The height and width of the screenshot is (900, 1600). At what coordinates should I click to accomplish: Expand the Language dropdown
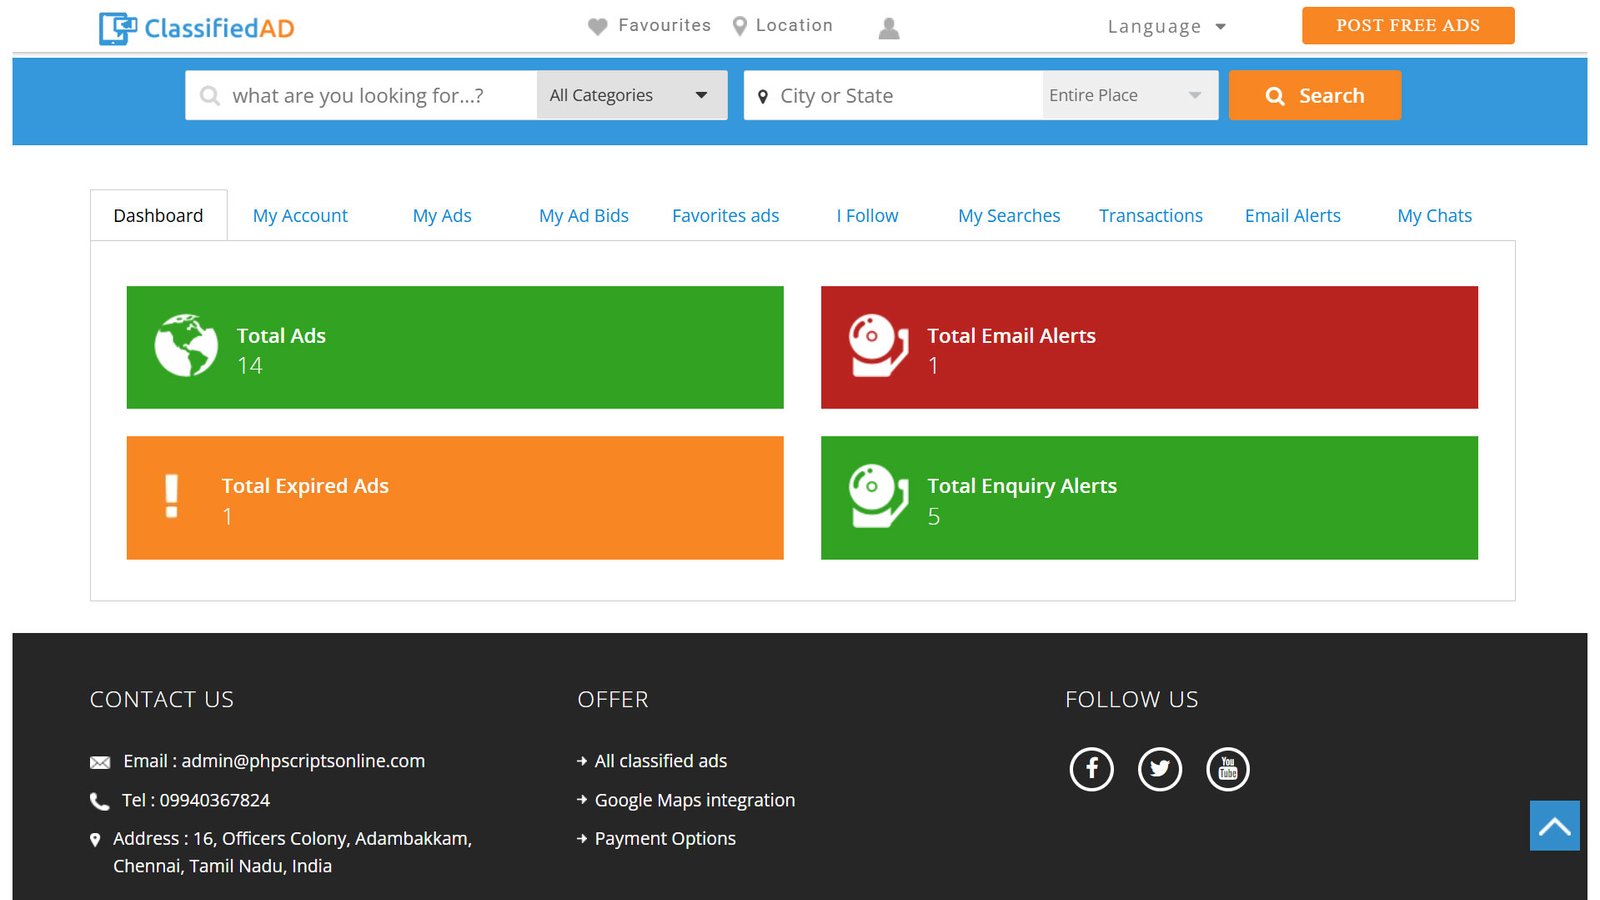pos(1166,27)
